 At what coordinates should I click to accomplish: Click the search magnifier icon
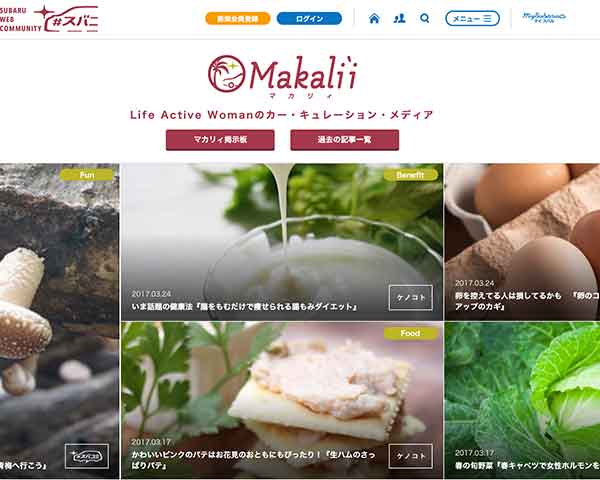tap(424, 18)
